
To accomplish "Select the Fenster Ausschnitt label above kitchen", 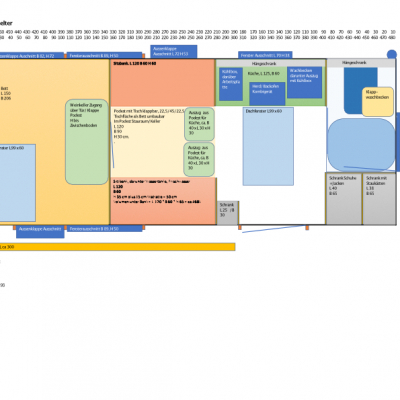I will 265,55.
